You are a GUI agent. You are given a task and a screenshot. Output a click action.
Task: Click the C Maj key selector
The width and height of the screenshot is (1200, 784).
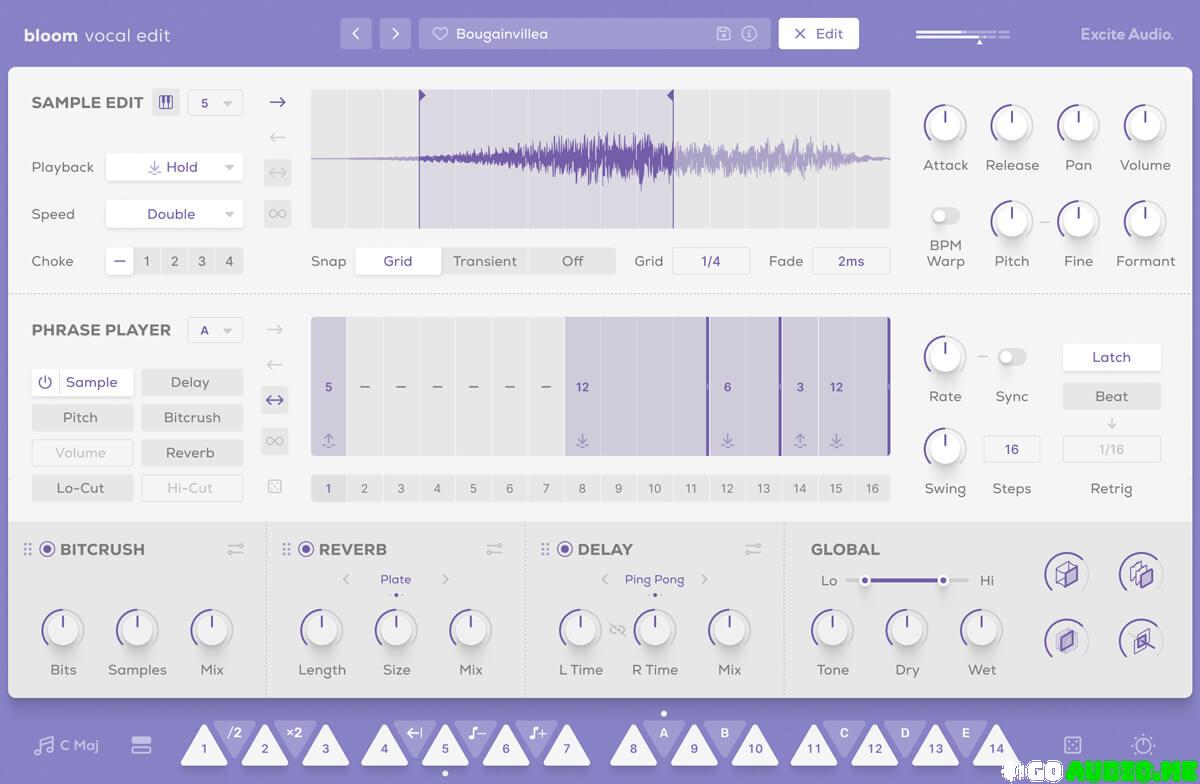66,746
